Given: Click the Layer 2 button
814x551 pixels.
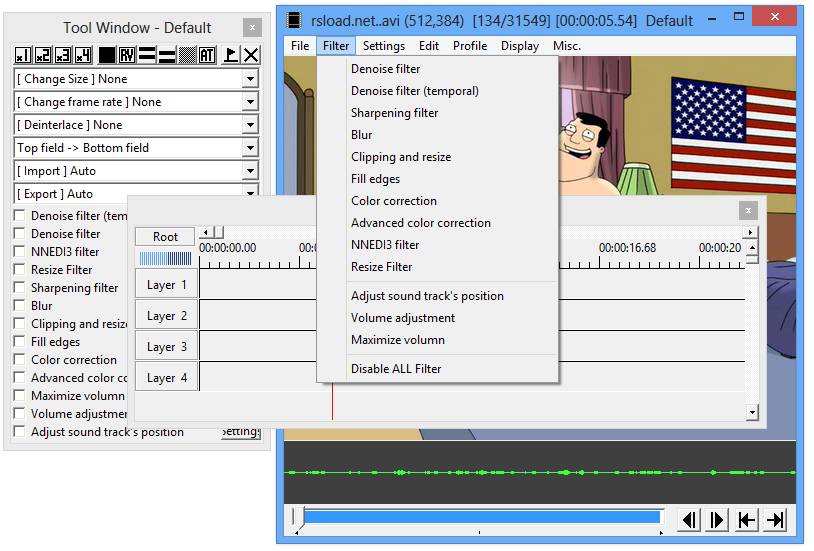Looking at the screenshot, I should (166, 315).
